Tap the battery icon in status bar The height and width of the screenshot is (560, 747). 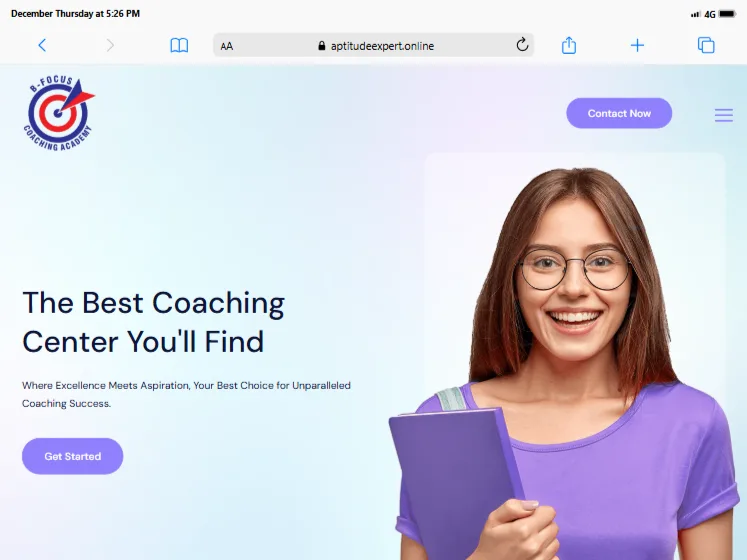click(x=727, y=14)
